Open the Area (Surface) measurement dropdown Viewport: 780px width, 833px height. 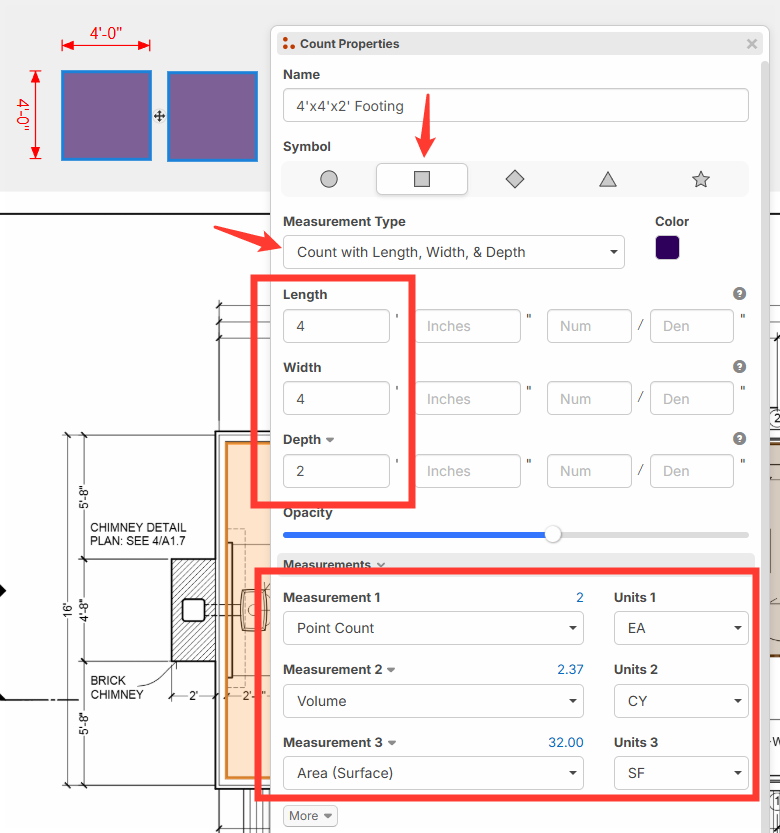pyautogui.click(x=433, y=773)
